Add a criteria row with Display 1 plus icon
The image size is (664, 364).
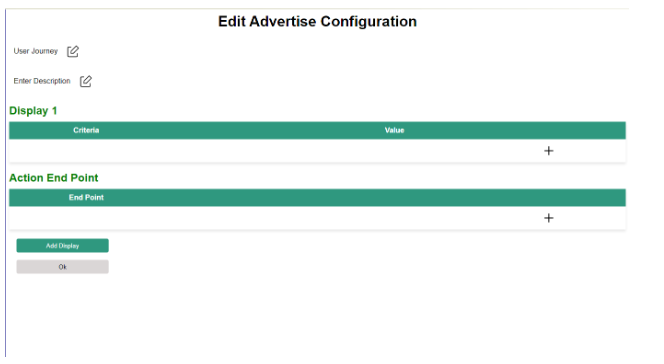pyautogui.click(x=548, y=151)
